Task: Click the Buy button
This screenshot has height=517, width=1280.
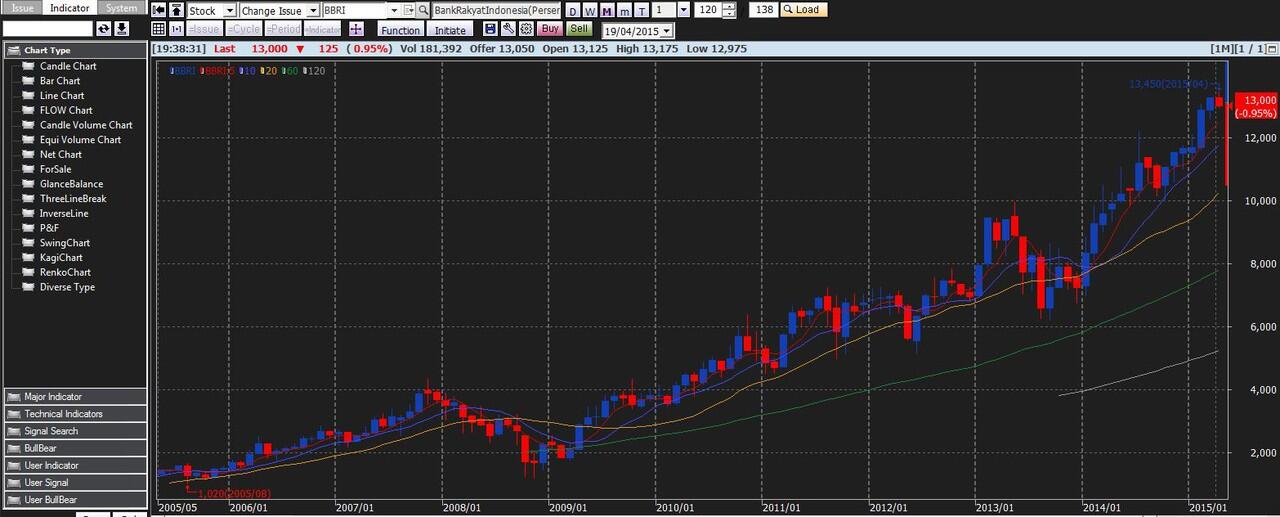Action: (x=550, y=29)
